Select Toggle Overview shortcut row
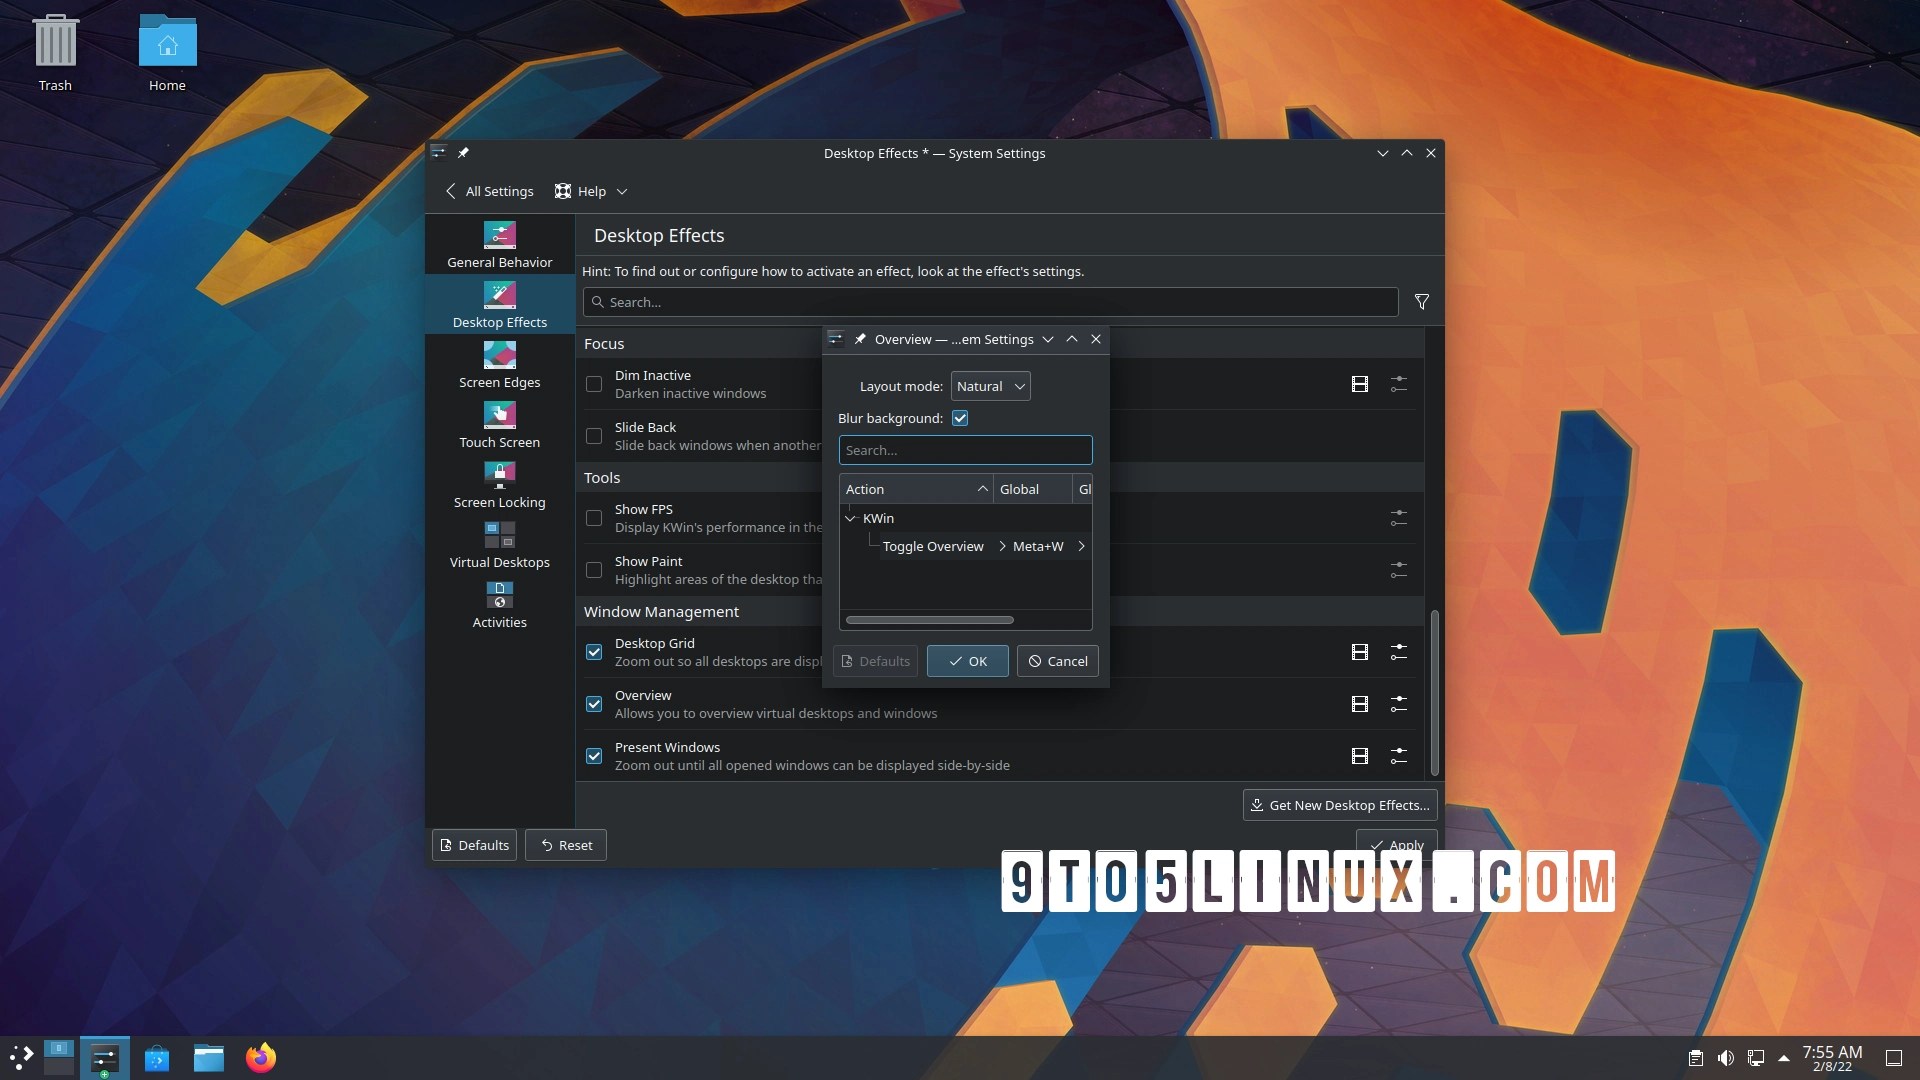This screenshot has width=1920, height=1080. [932, 546]
